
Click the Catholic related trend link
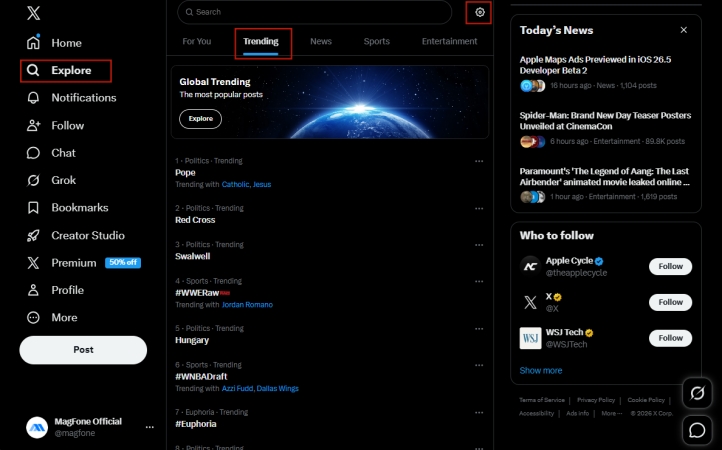pos(235,184)
